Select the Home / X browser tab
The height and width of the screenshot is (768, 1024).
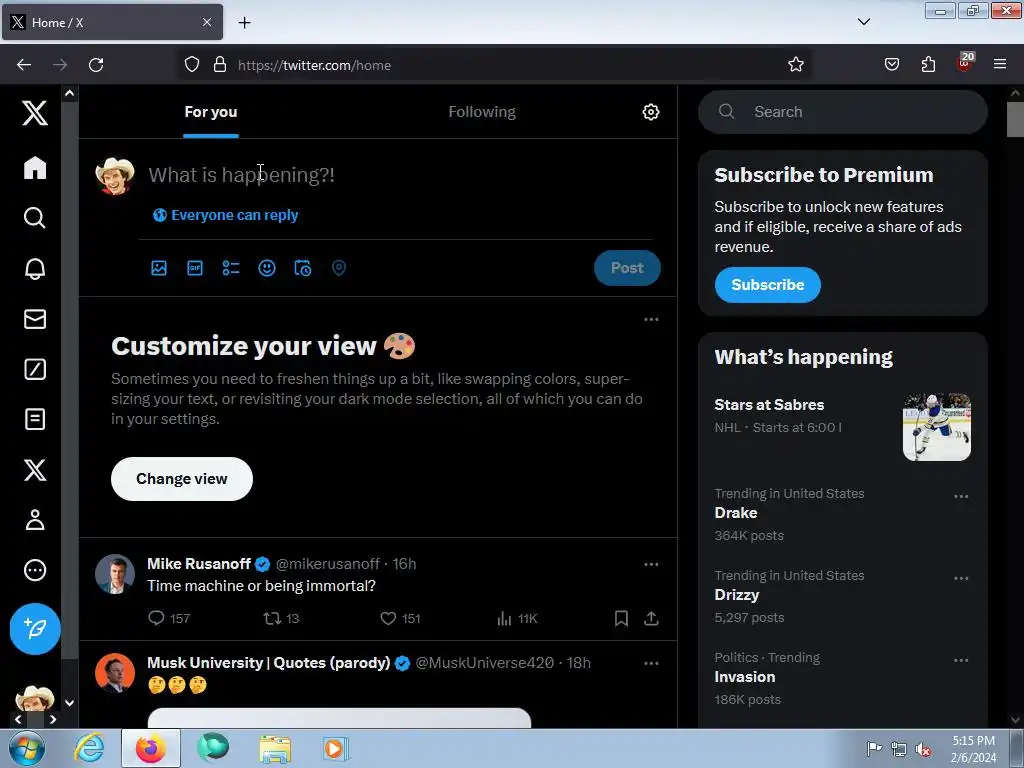pos(112,22)
